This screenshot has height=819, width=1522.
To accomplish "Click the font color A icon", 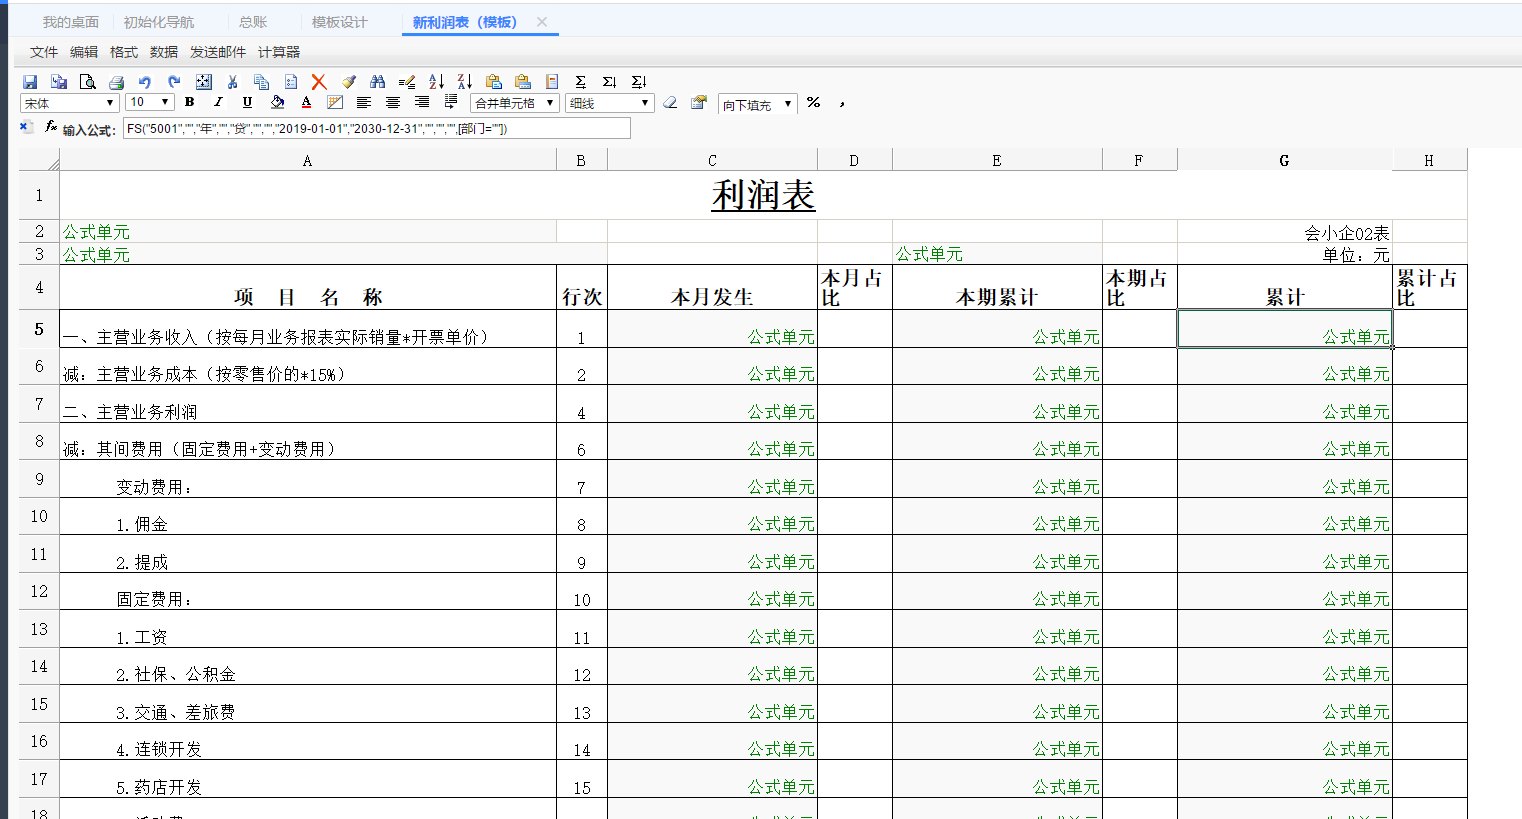I will coord(306,102).
